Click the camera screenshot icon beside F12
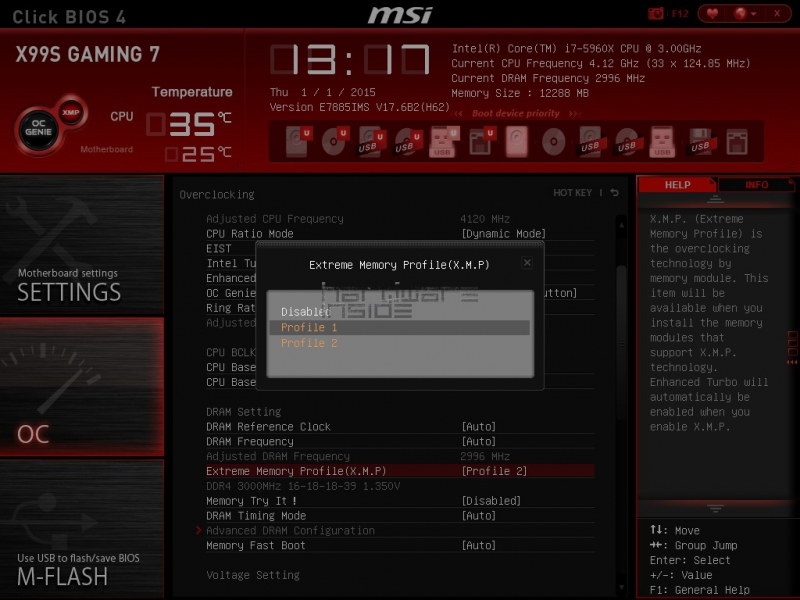Screen dimensions: 800x600 point(656,14)
